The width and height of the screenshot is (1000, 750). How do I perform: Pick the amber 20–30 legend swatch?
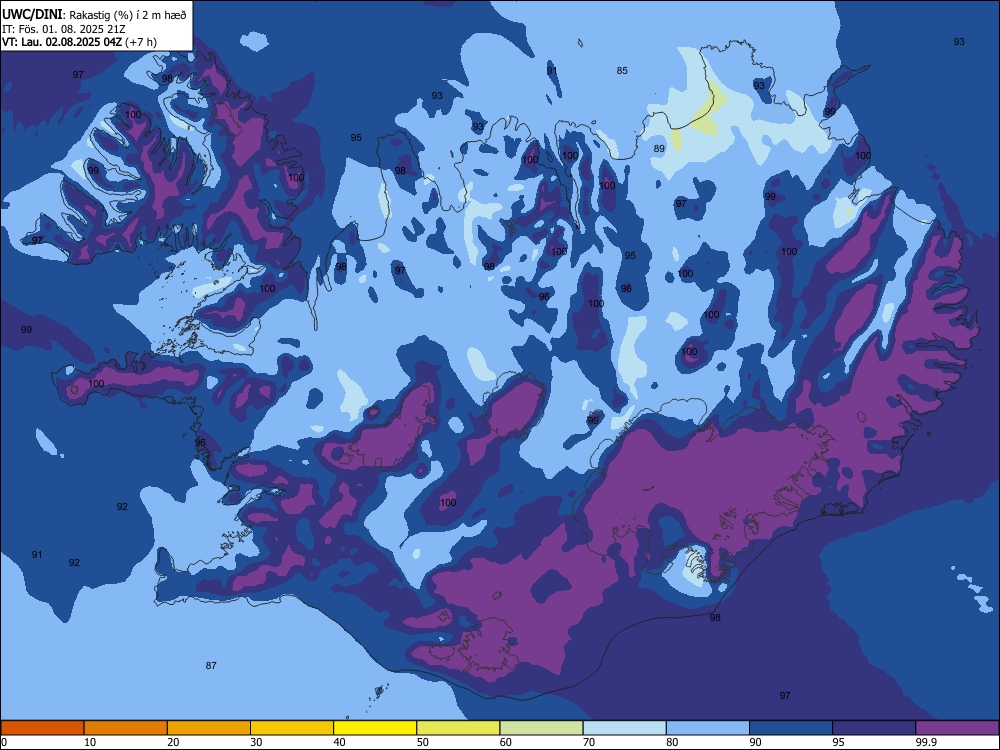coord(209,728)
